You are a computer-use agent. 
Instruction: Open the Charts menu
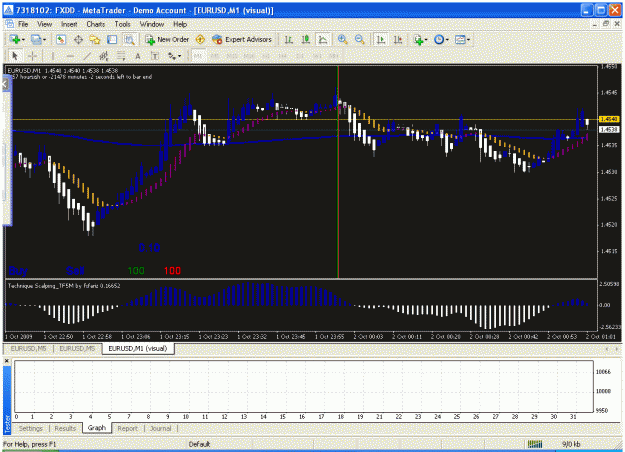96,24
